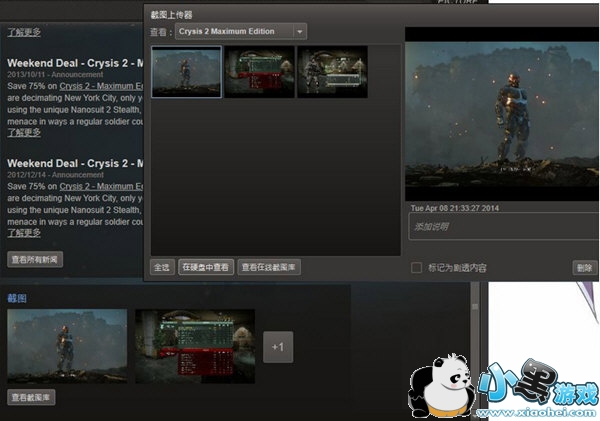Click into the 添加说明 caption field
The image size is (600, 421).
tap(504, 227)
